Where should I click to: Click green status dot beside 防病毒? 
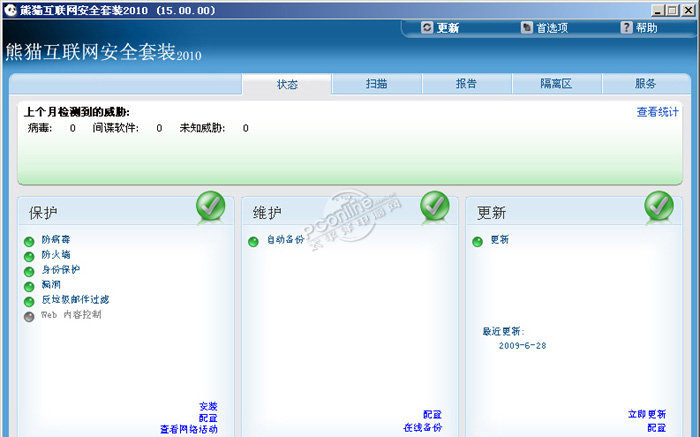point(29,241)
